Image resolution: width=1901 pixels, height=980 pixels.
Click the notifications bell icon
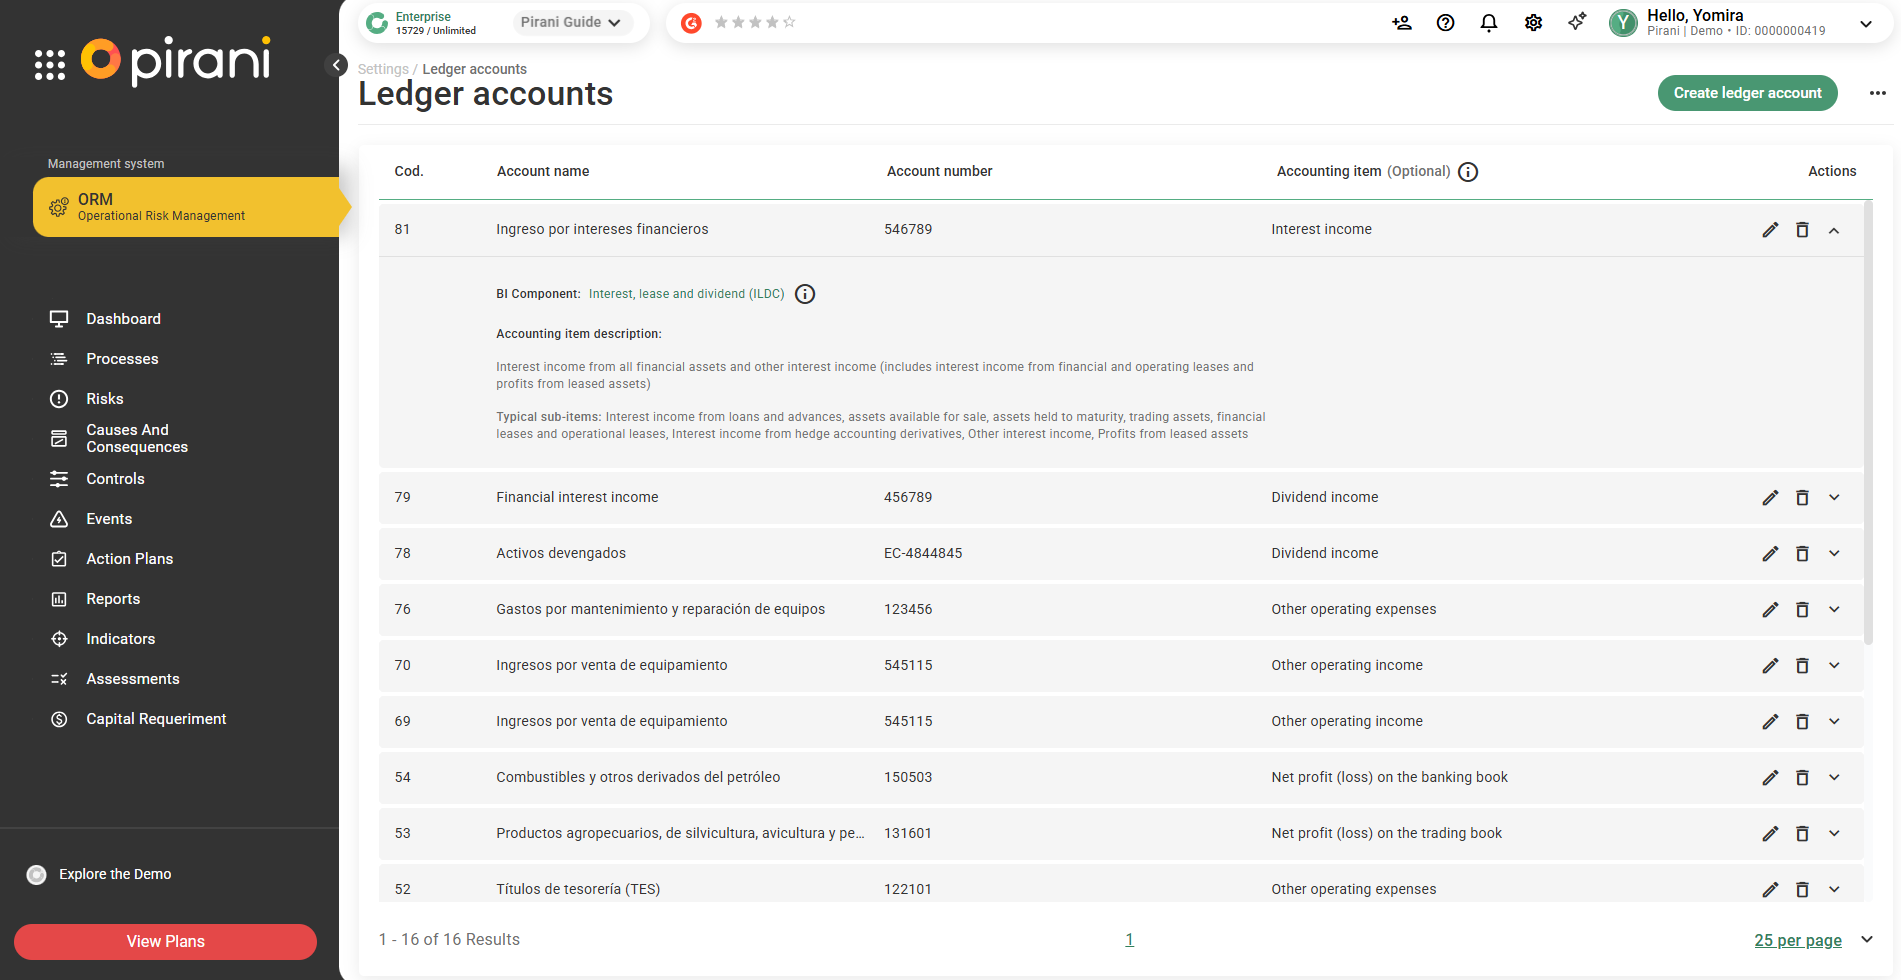point(1488,23)
